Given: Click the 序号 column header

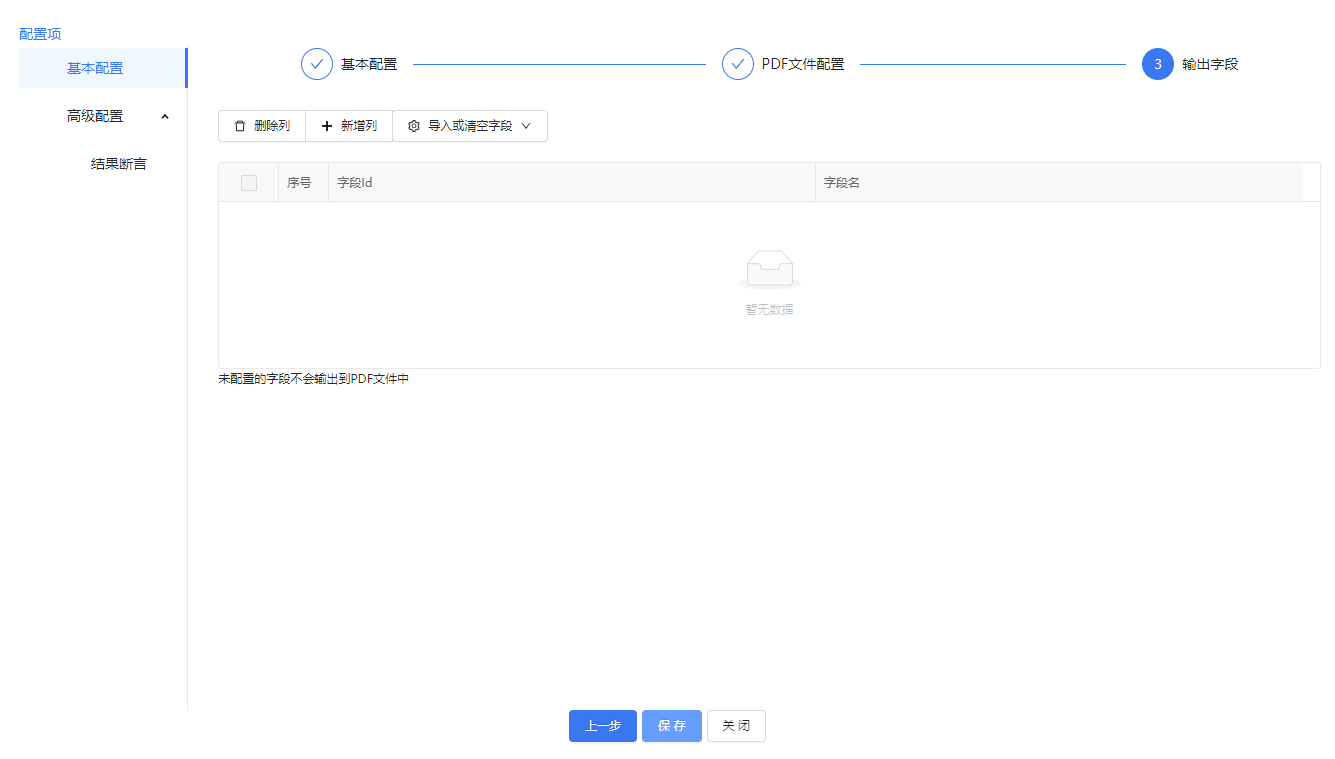Looking at the screenshot, I should [299, 183].
